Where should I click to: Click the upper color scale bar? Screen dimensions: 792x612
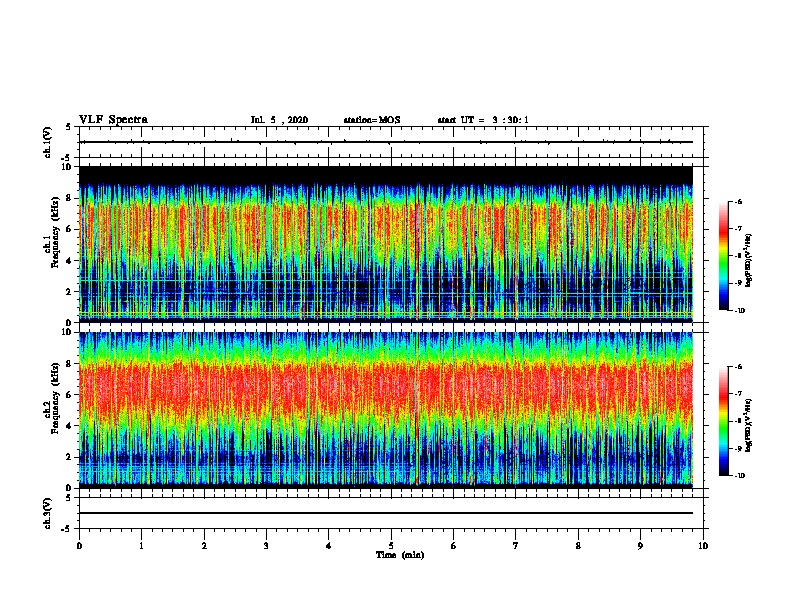(724, 256)
